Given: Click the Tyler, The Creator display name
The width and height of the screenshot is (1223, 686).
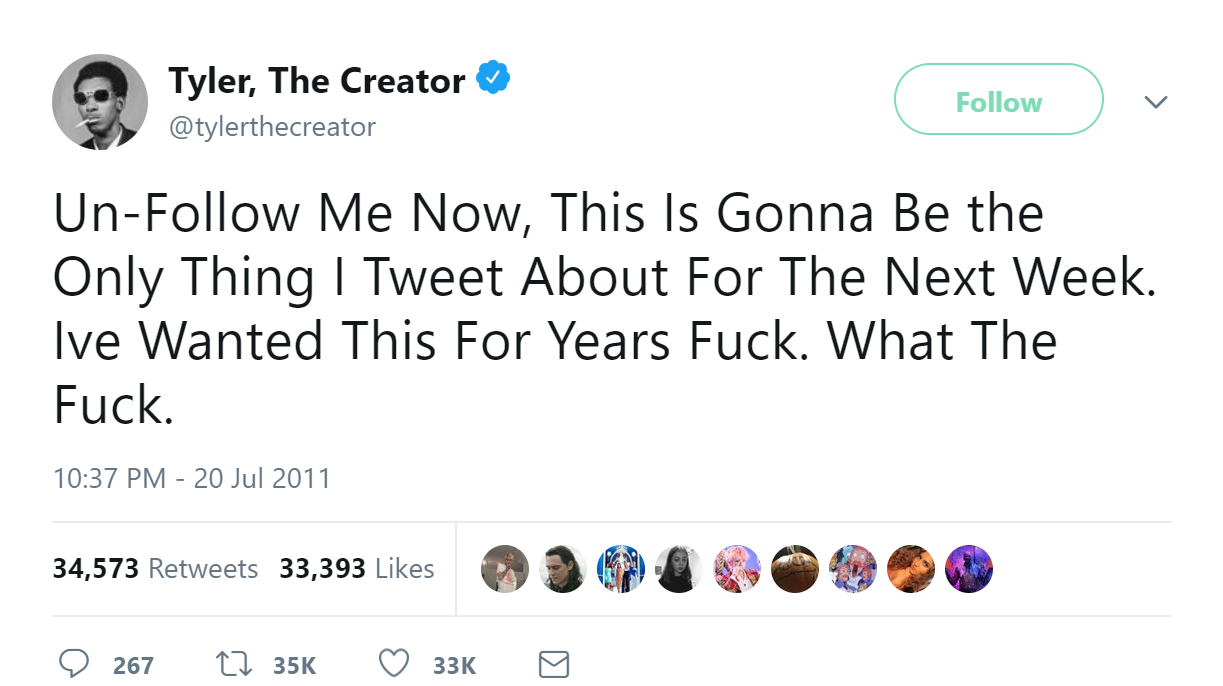Looking at the screenshot, I should pyautogui.click(x=317, y=81).
